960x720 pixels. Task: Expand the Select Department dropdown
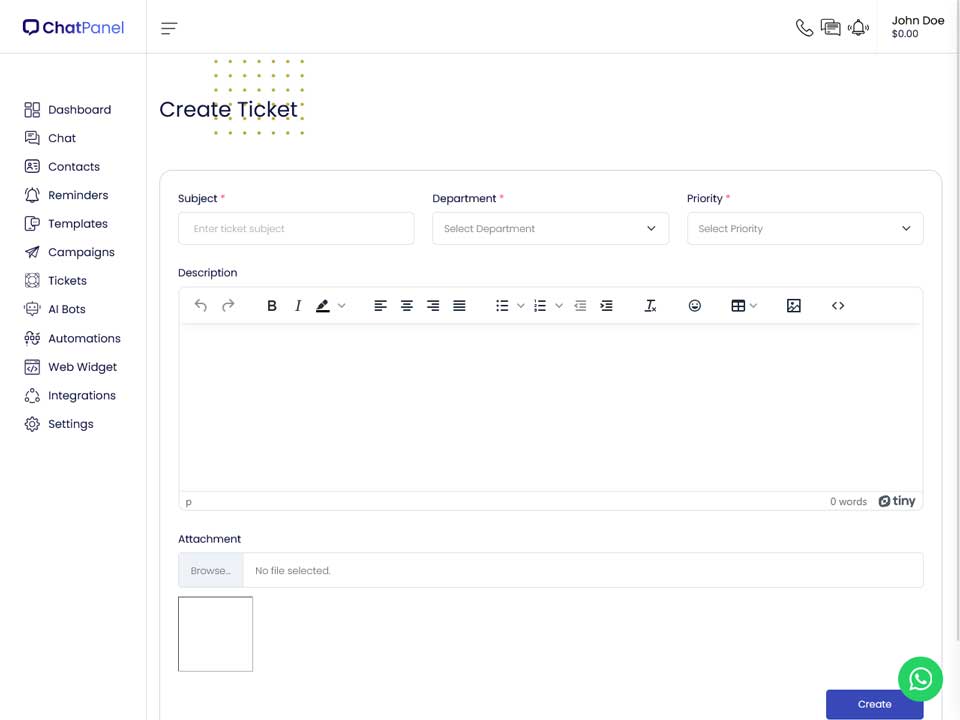[x=550, y=228]
